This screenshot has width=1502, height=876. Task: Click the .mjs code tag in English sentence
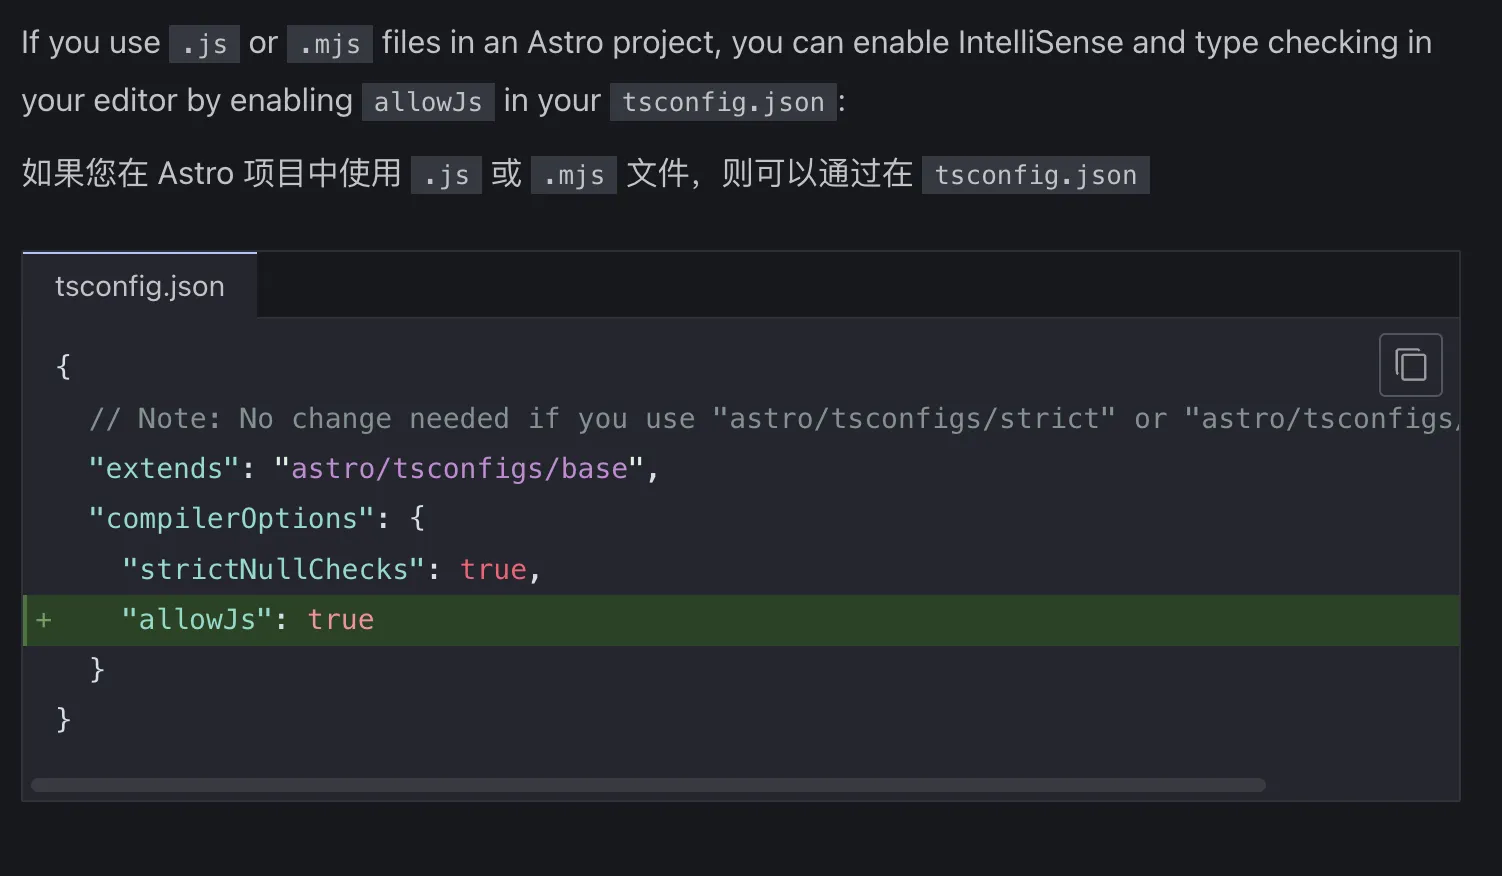click(x=329, y=44)
